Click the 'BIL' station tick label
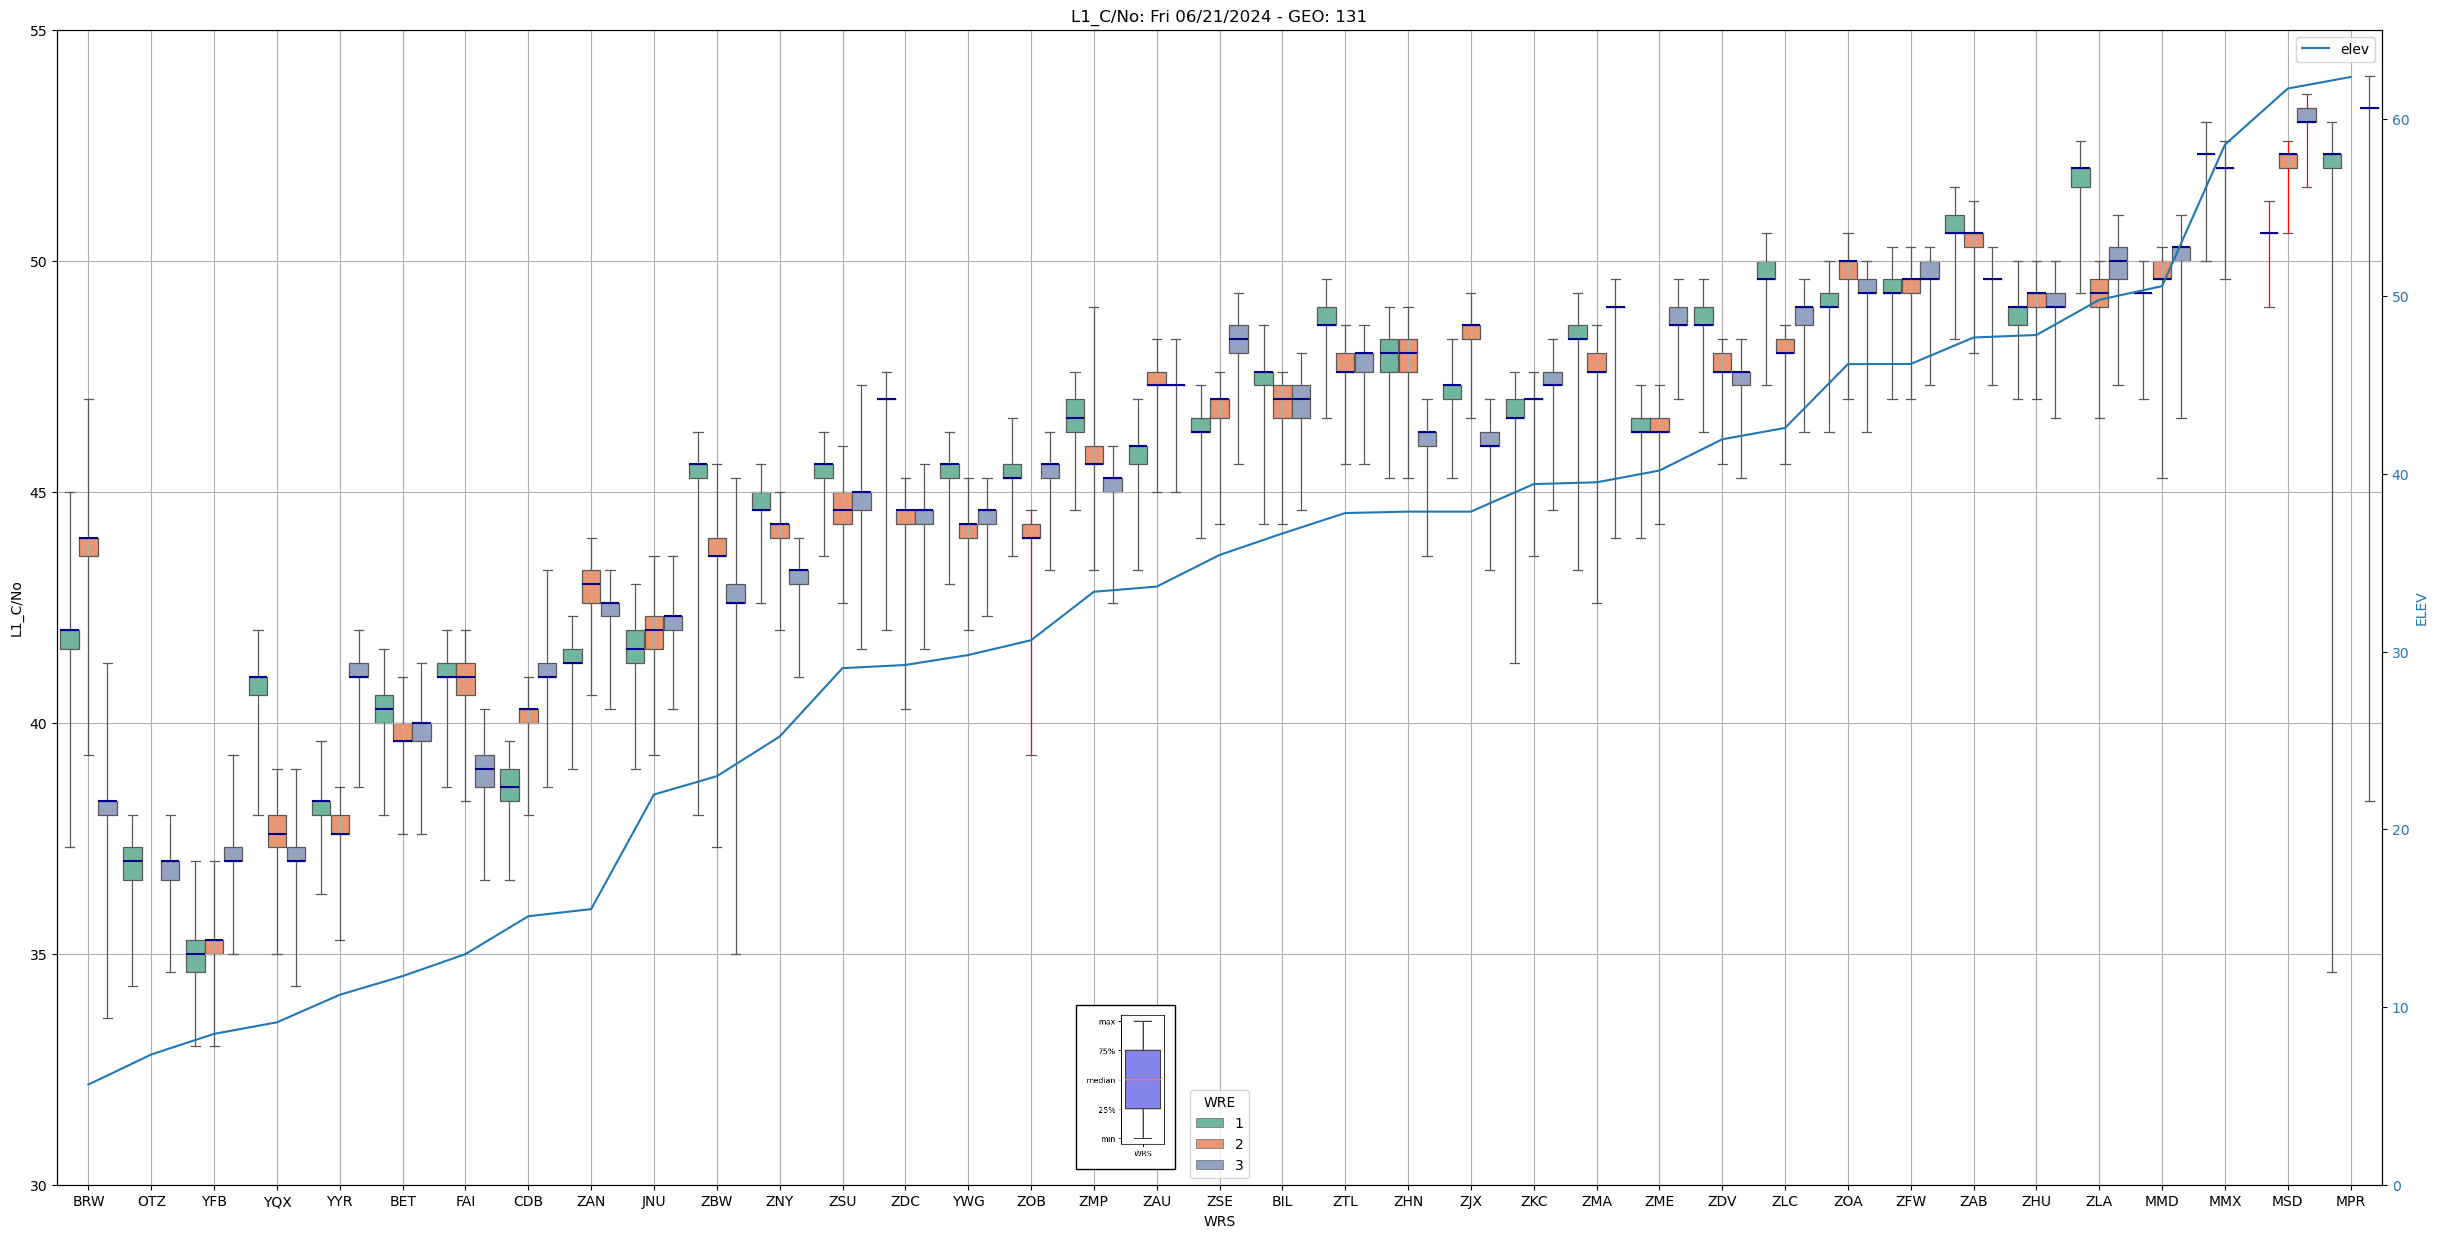Viewport: 2439px width, 1238px height. (x=1282, y=1201)
